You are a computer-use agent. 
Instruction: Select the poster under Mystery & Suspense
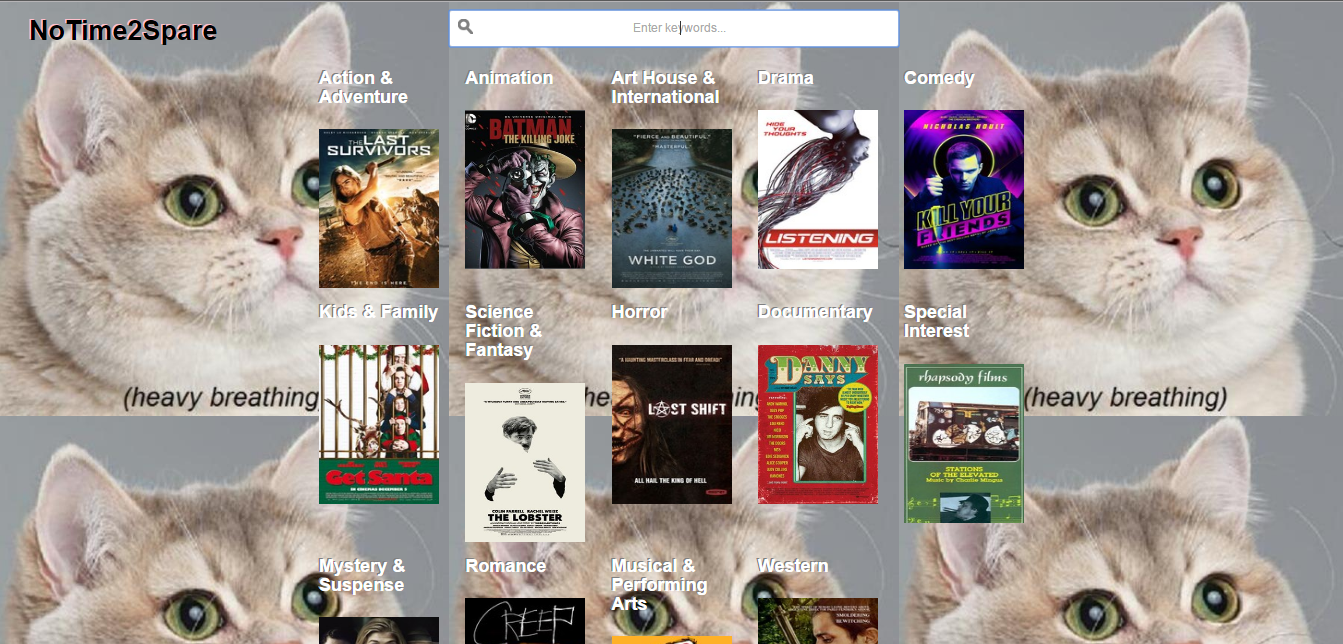pos(379,630)
